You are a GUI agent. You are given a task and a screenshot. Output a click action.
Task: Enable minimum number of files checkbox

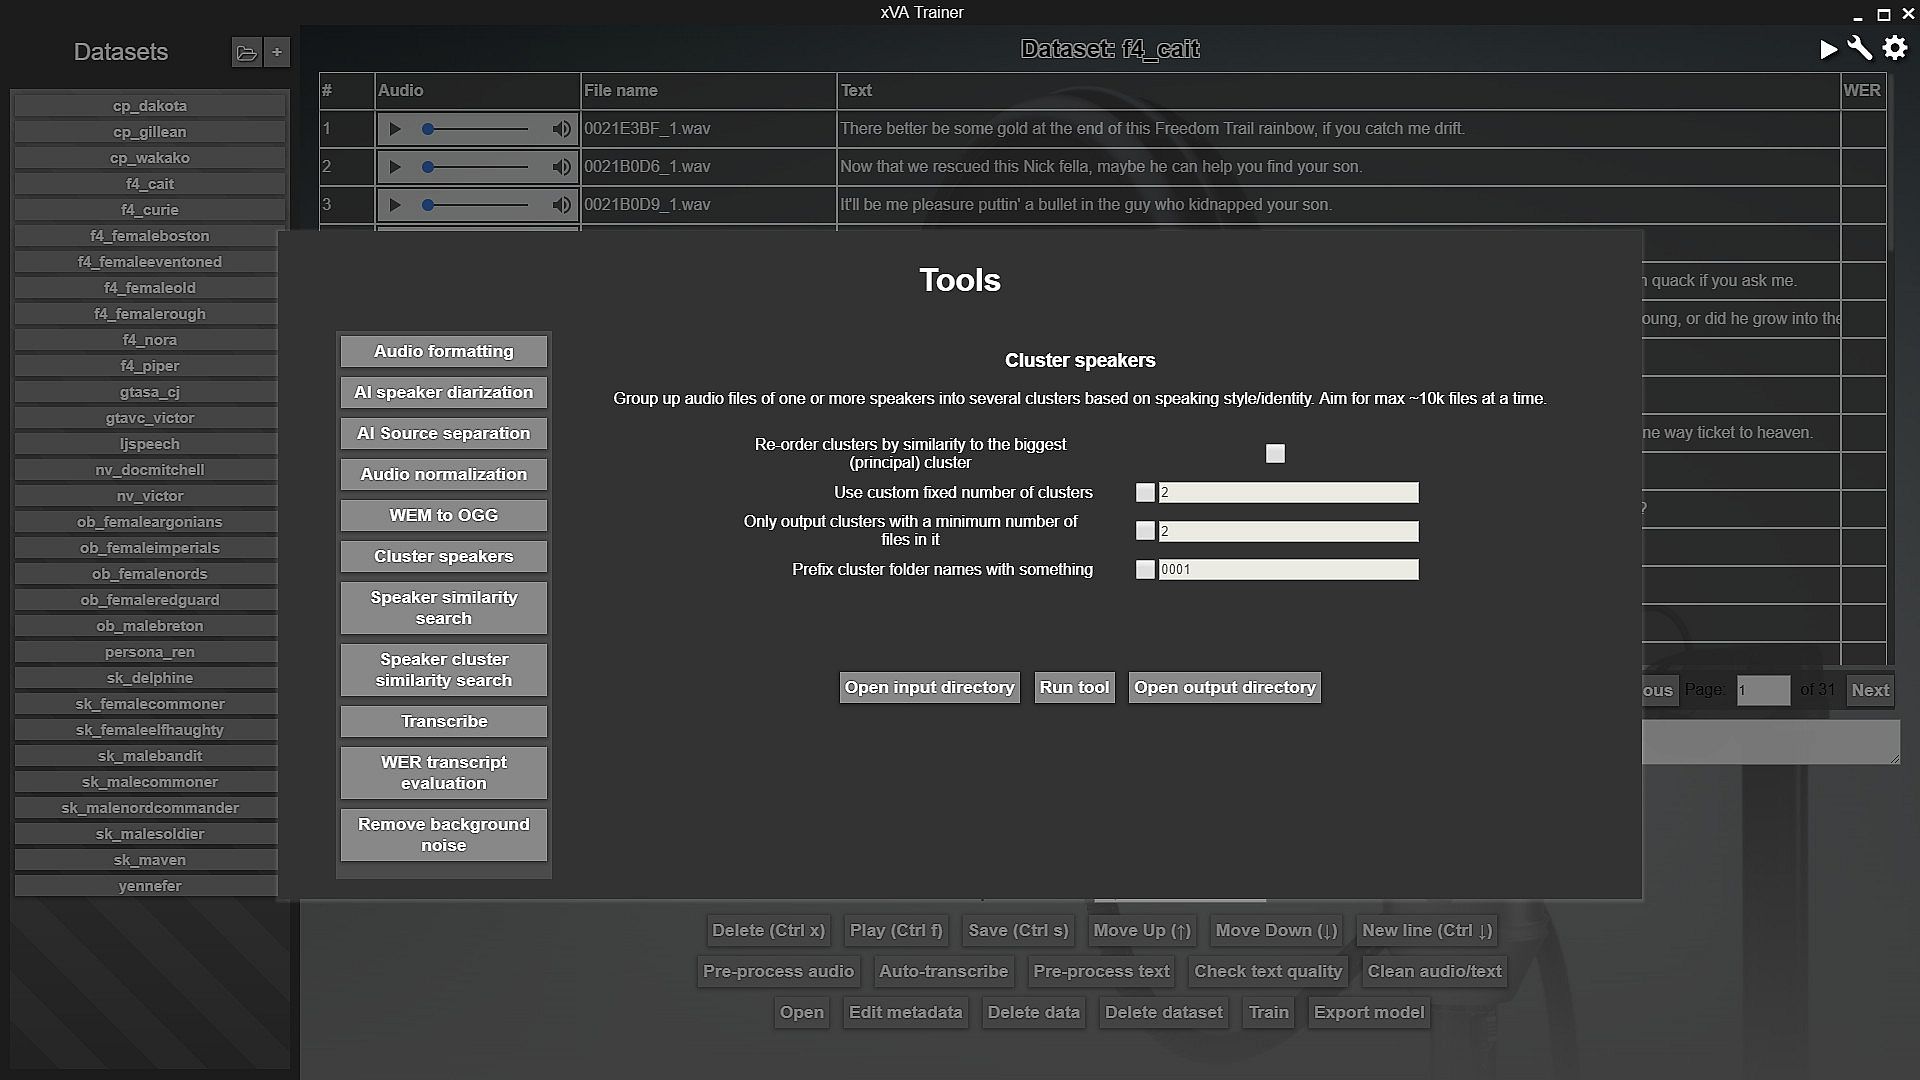tap(1145, 531)
